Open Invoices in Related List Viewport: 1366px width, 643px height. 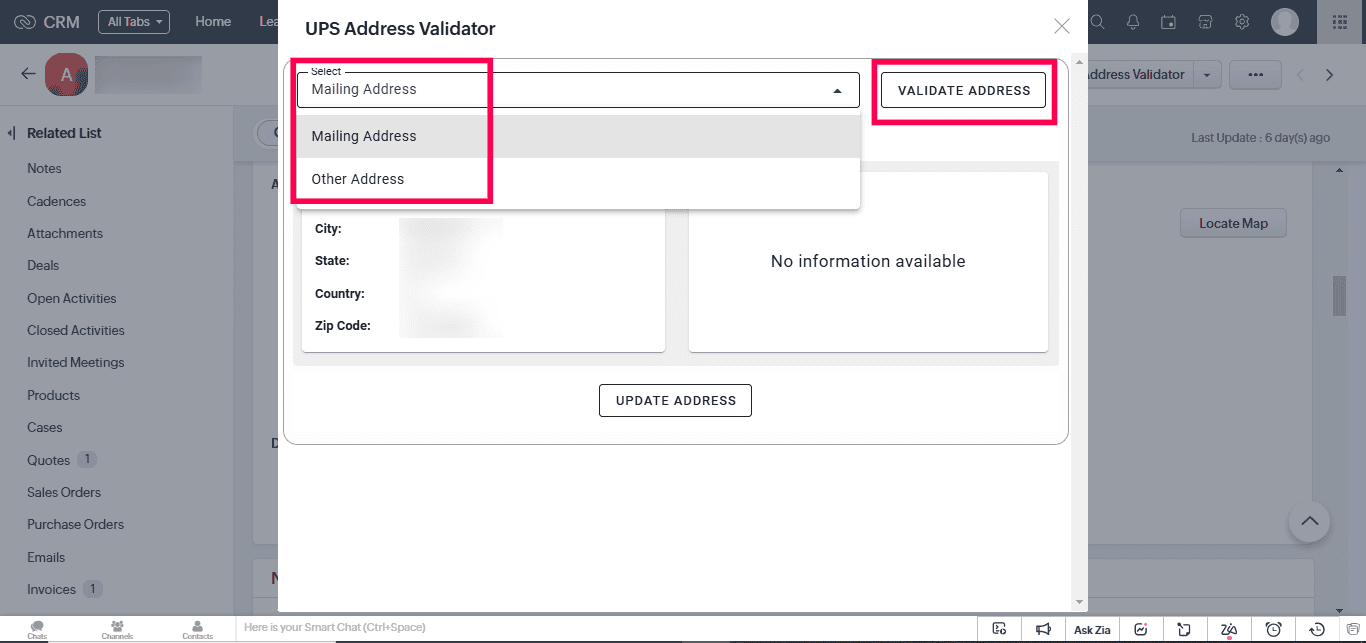(x=51, y=589)
